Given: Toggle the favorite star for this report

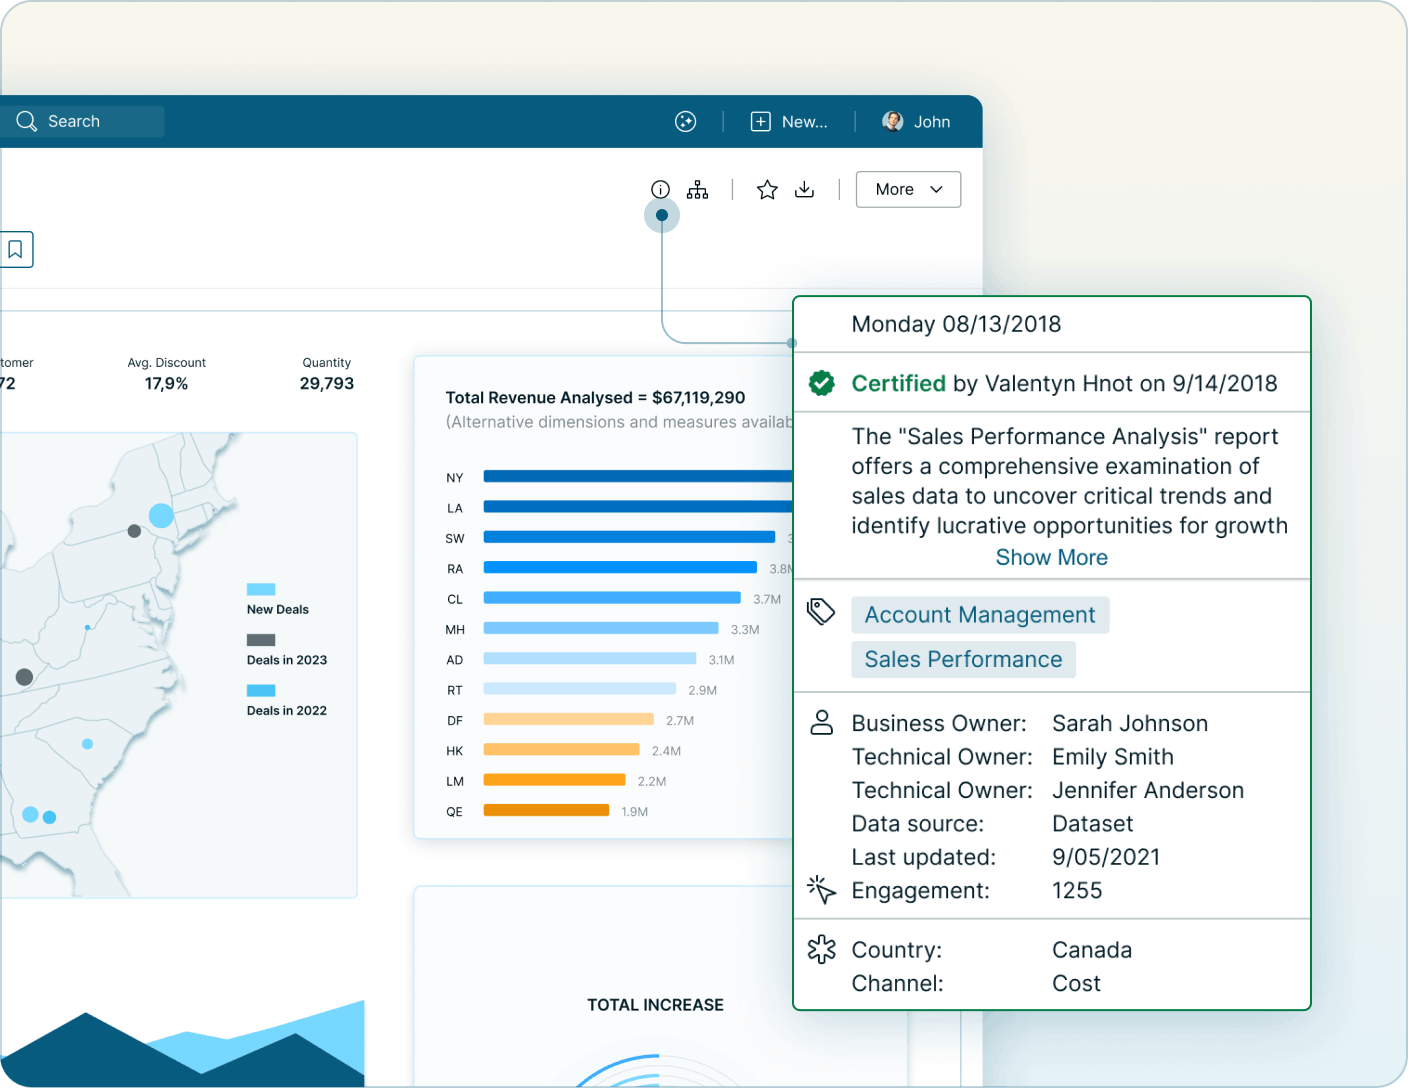Looking at the screenshot, I should [x=767, y=189].
